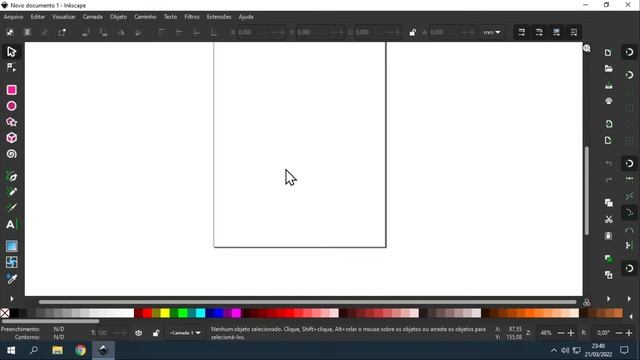The width and height of the screenshot is (640, 360).
Task: Open the Objeto menu
Action: pos(118,17)
